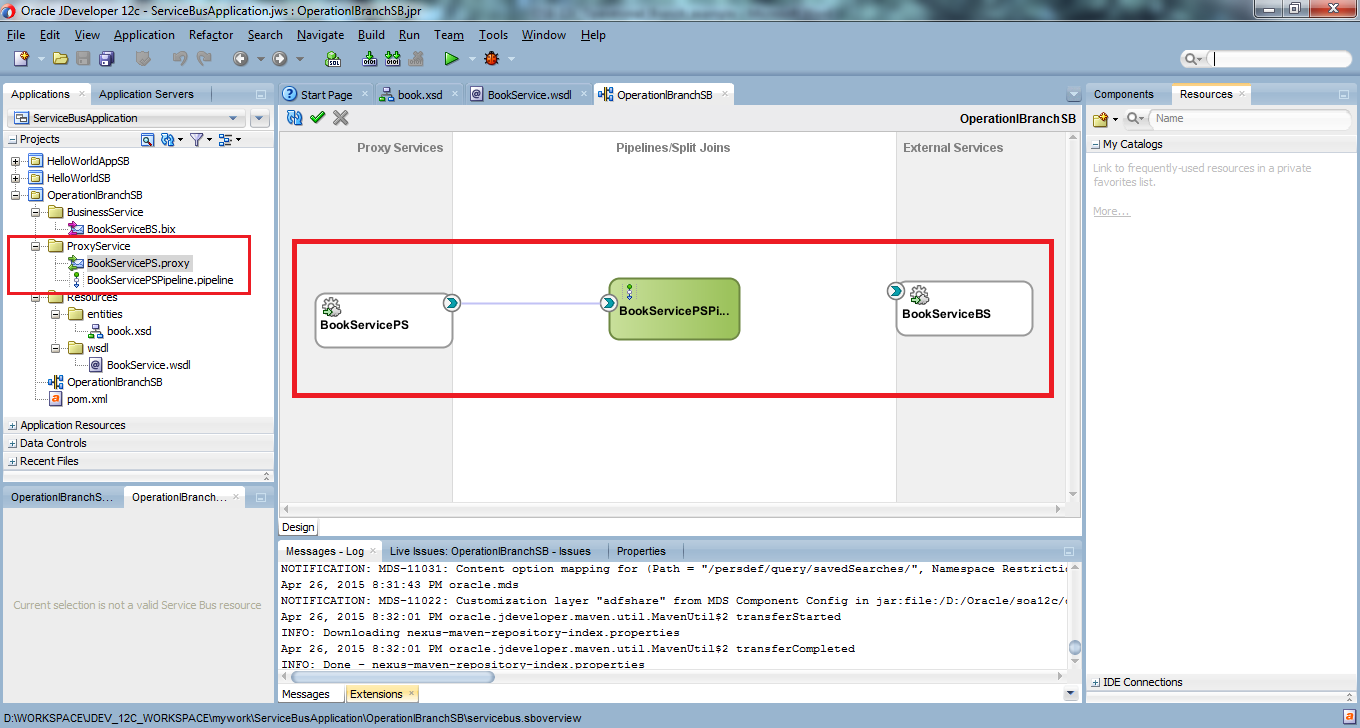Select the BookServiceBS business service node

coord(964,308)
